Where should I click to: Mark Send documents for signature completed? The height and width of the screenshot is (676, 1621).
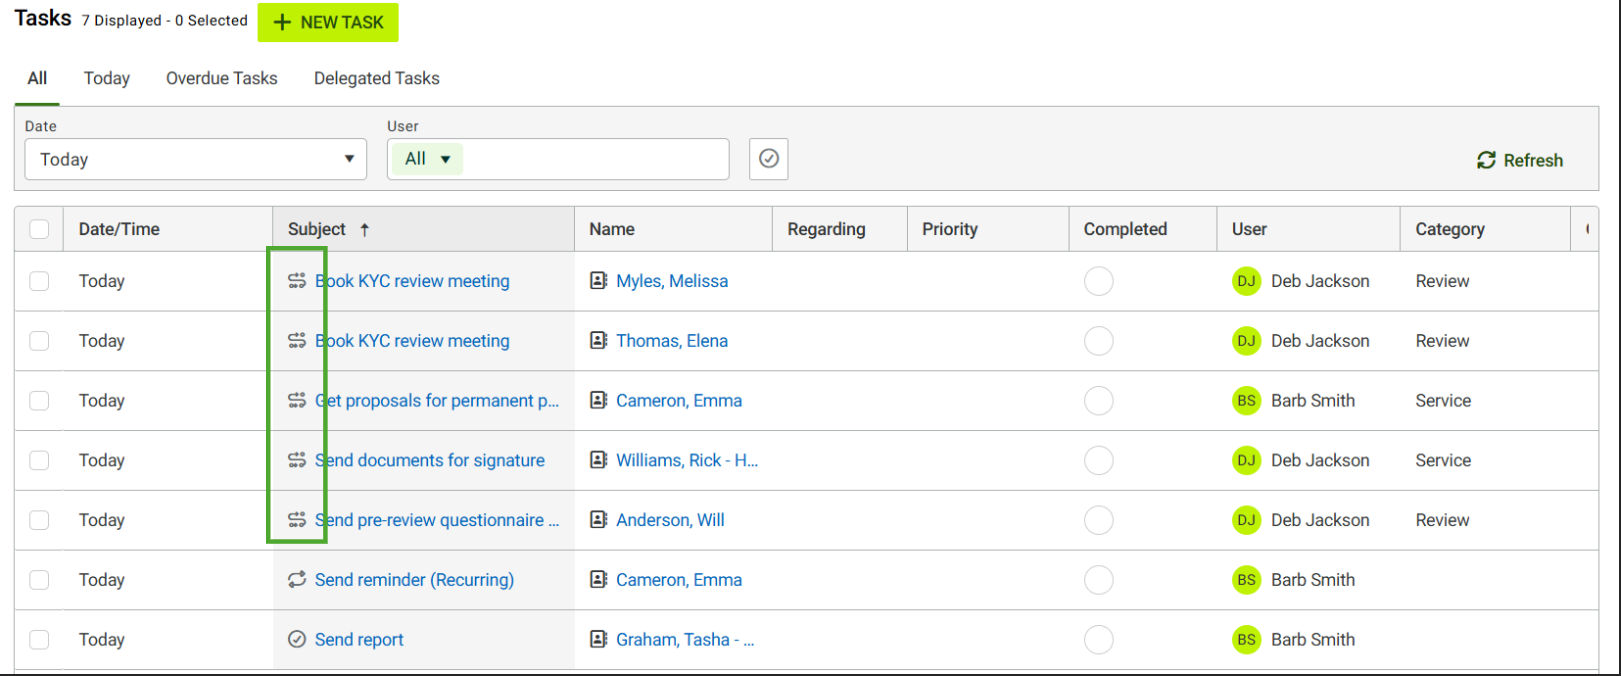pos(1099,460)
